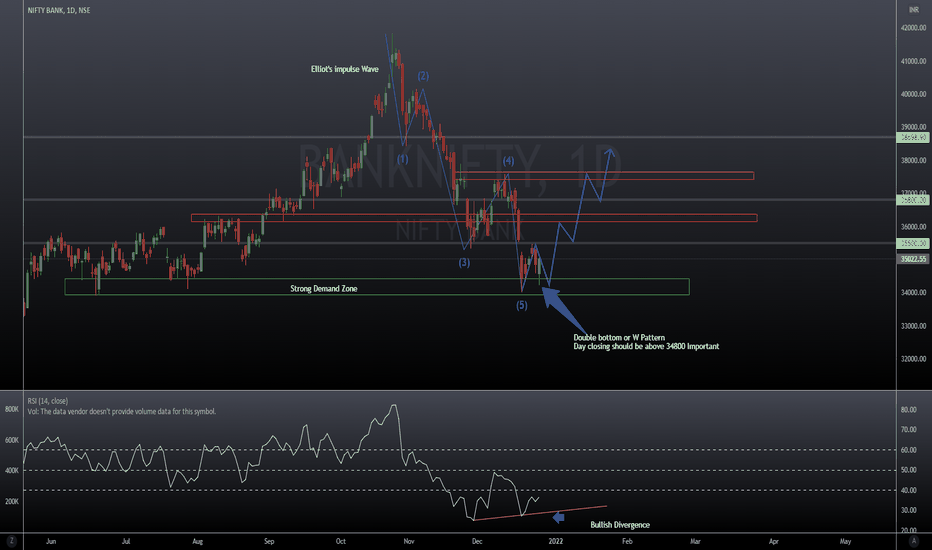
Task: Click the Feb label on the time axis
Action: (627, 541)
